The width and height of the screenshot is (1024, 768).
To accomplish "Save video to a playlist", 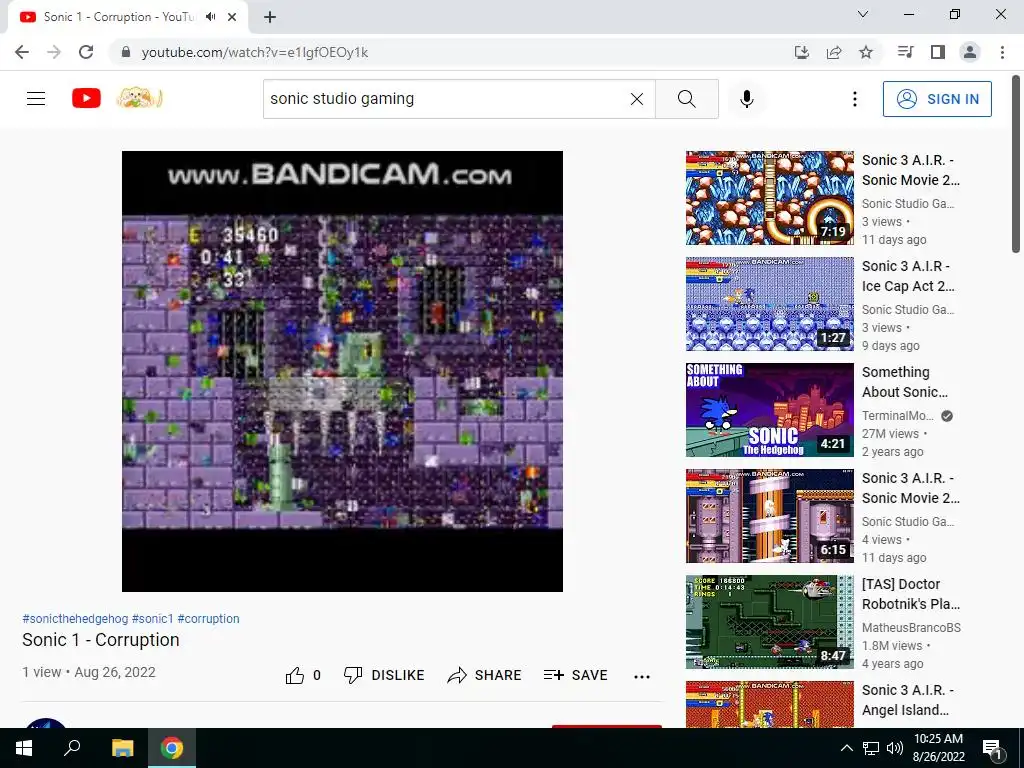I will click(x=575, y=675).
